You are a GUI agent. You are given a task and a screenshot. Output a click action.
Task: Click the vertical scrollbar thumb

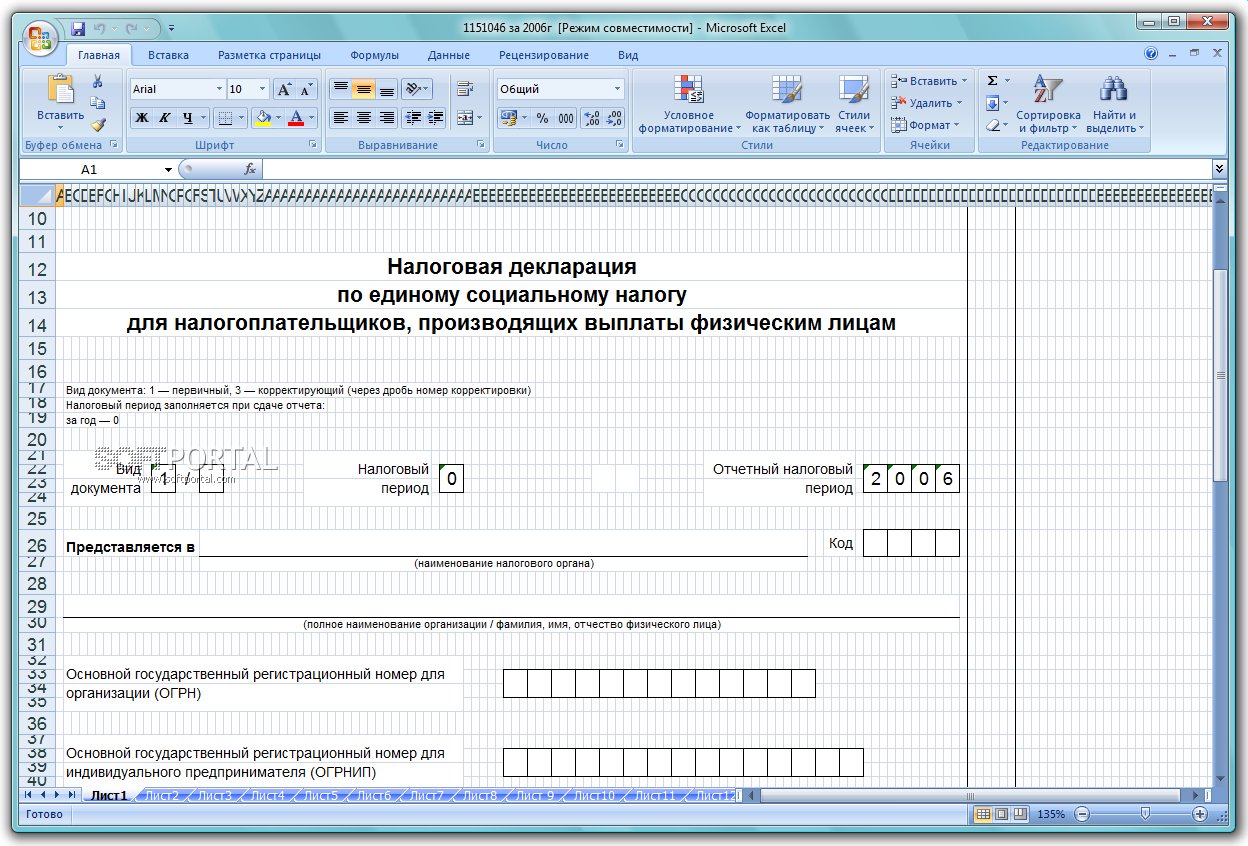[1220, 375]
